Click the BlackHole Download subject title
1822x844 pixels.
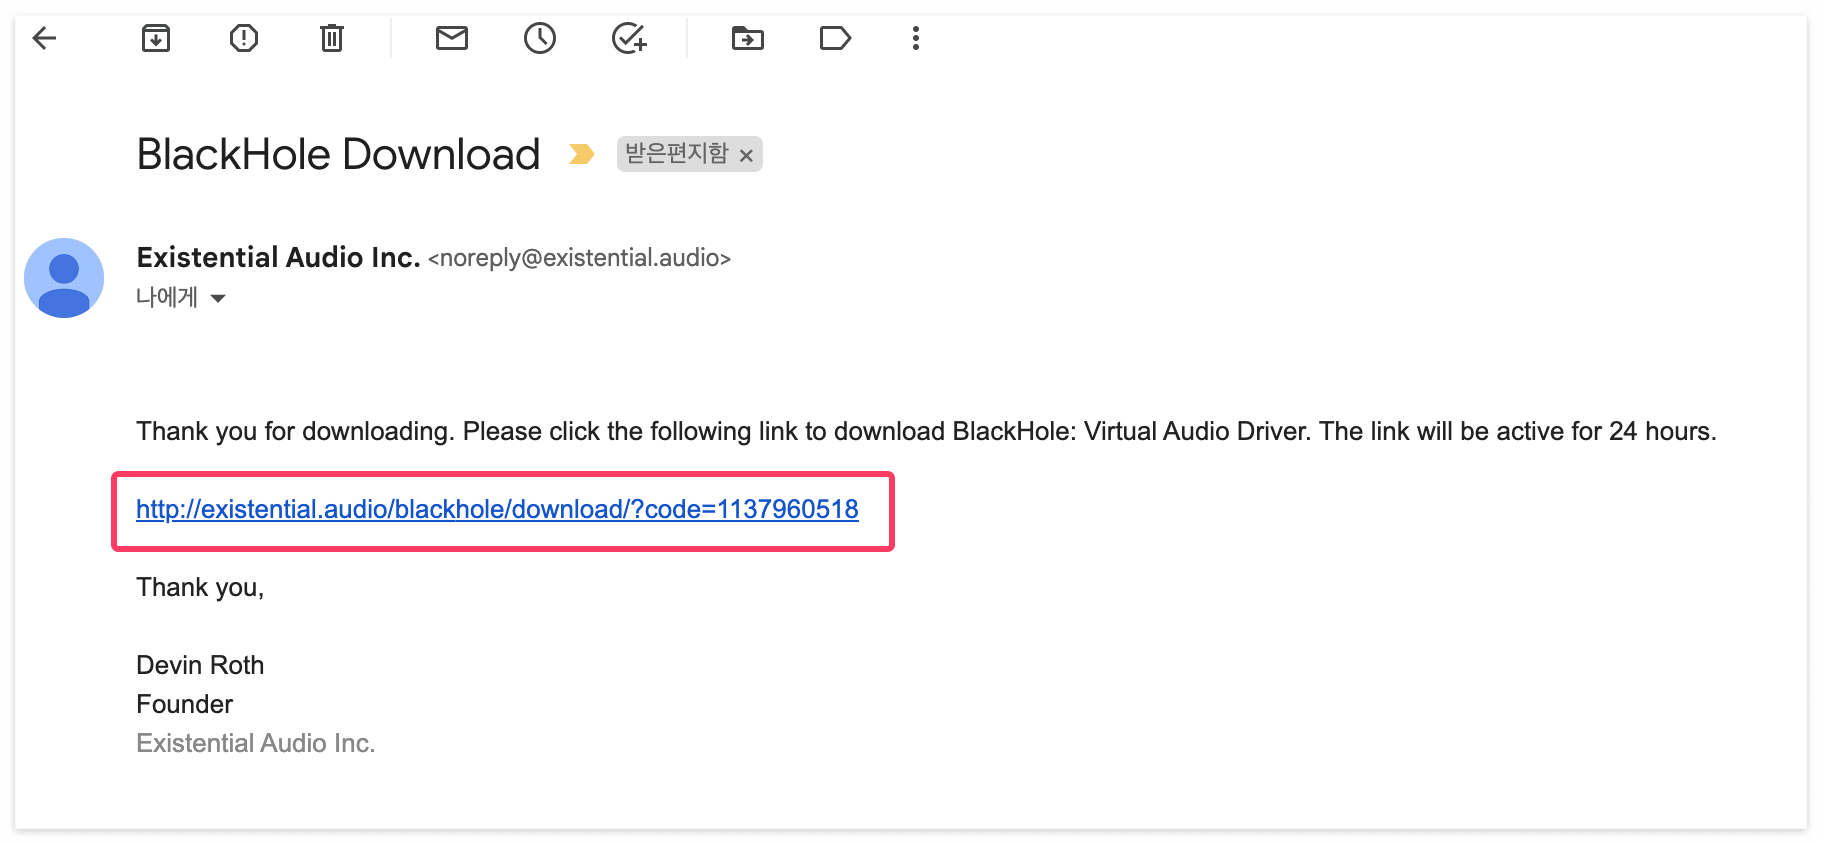(338, 155)
